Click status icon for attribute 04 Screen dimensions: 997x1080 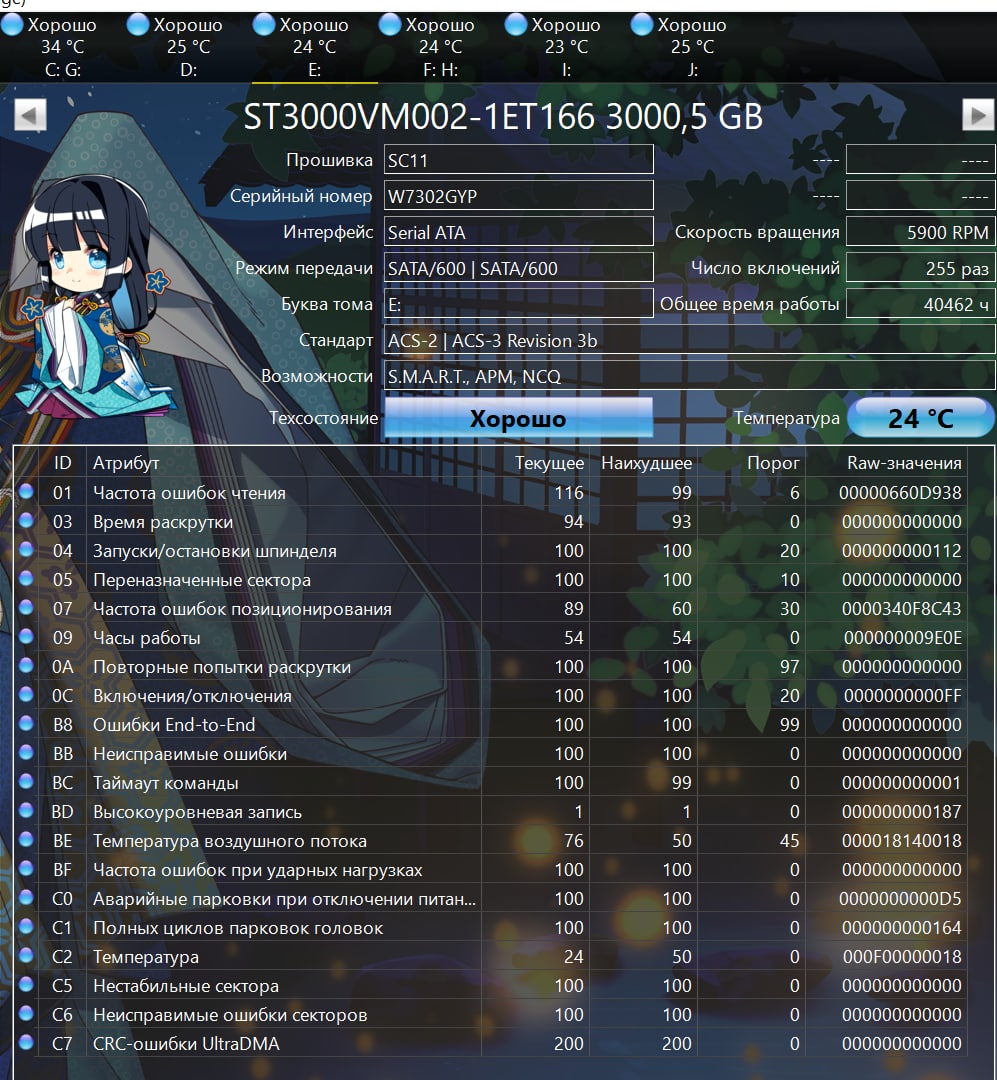click(26, 549)
